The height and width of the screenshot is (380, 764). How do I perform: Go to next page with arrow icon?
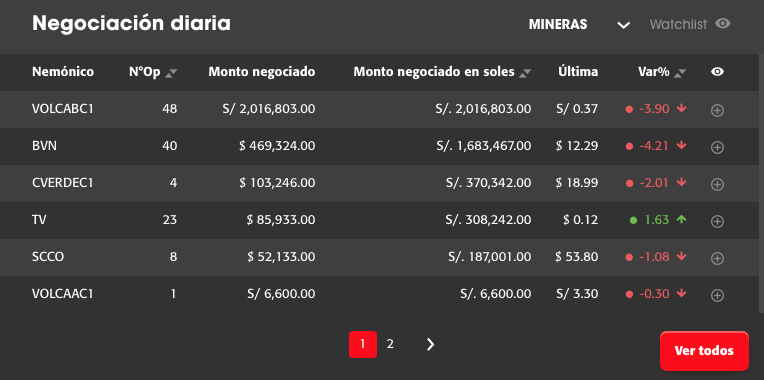pyautogui.click(x=430, y=344)
